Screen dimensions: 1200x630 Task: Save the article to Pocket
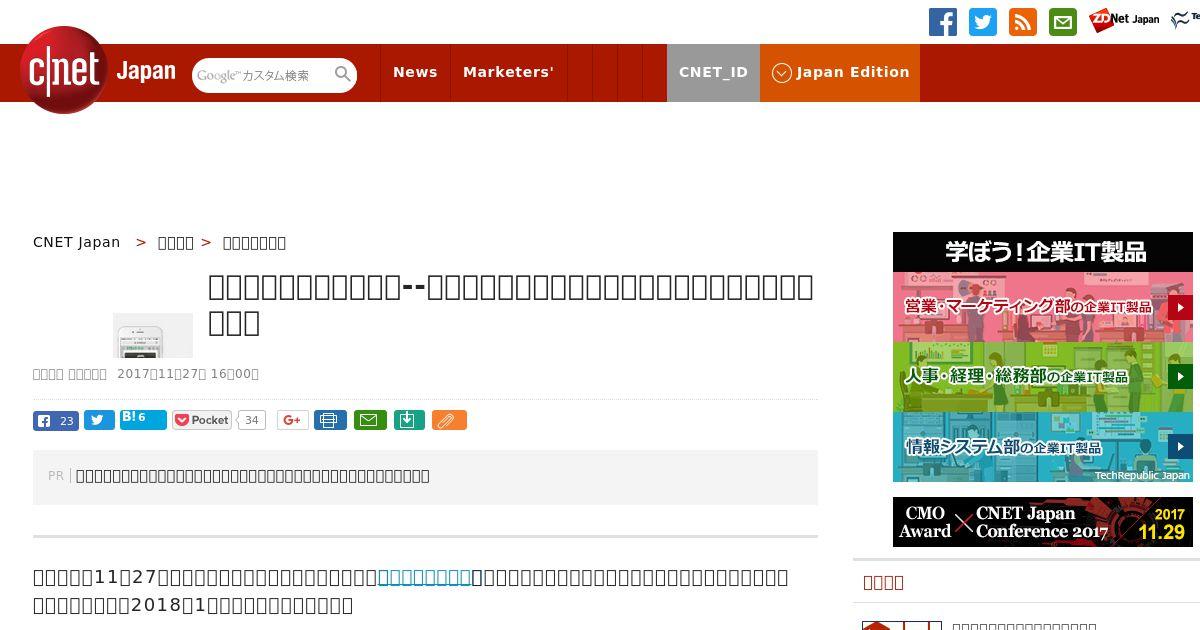click(202, 420)
